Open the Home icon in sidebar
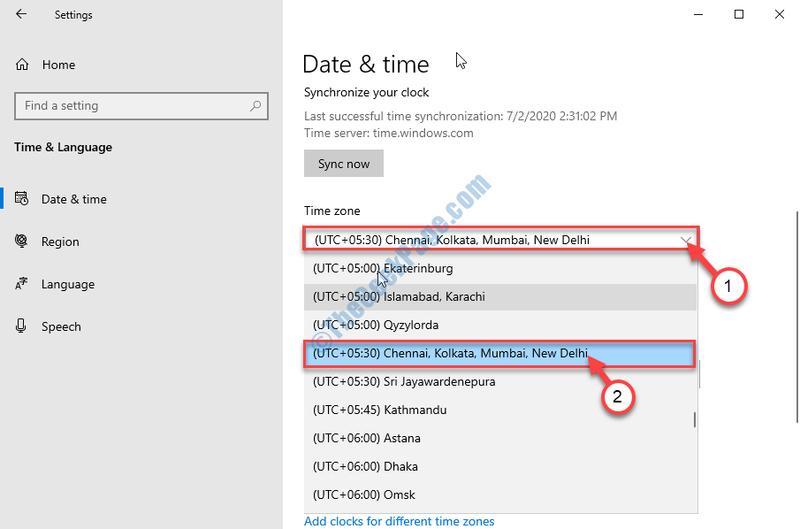 22,64
